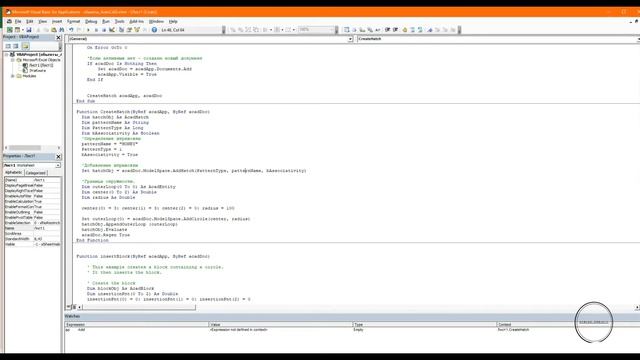Open the Edit menu
The image size is (640, 360).
(x=30, y=21)
